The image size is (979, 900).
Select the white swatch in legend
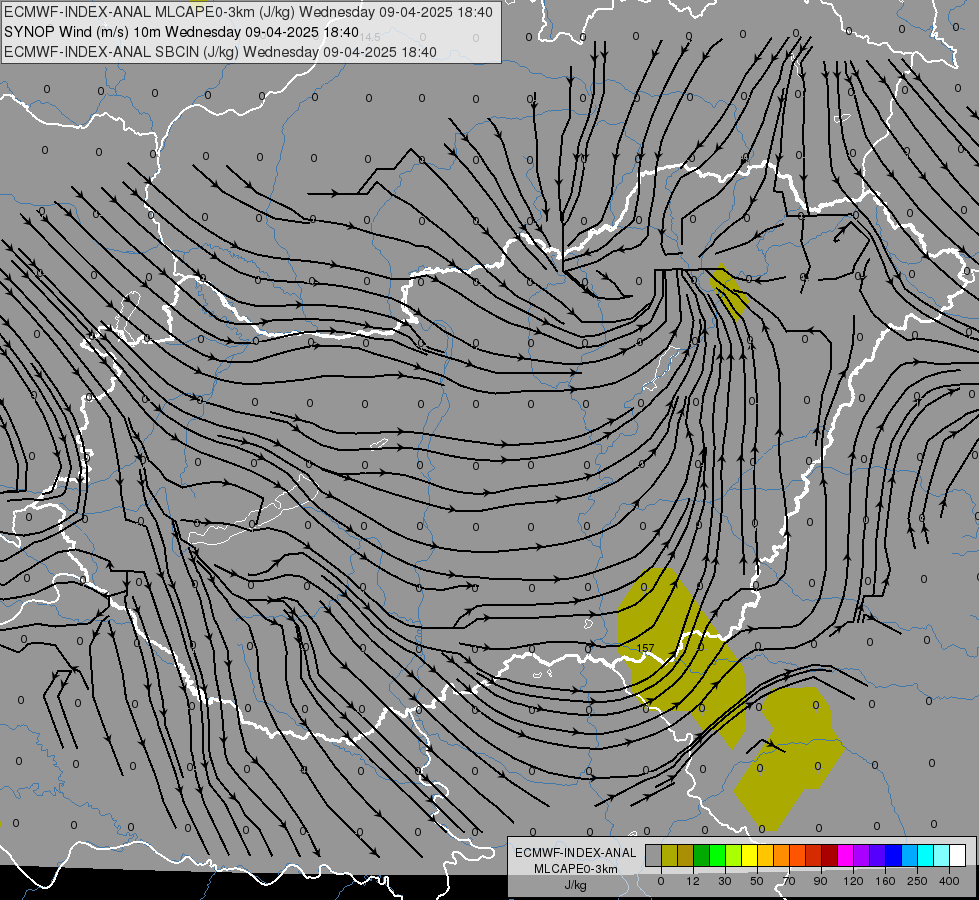[958, 856]
